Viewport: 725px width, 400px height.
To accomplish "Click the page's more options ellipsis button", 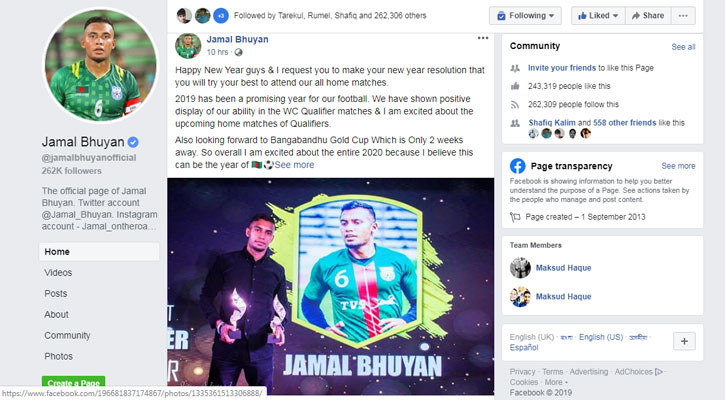I will pyautogui.click(x=683, y=16).
